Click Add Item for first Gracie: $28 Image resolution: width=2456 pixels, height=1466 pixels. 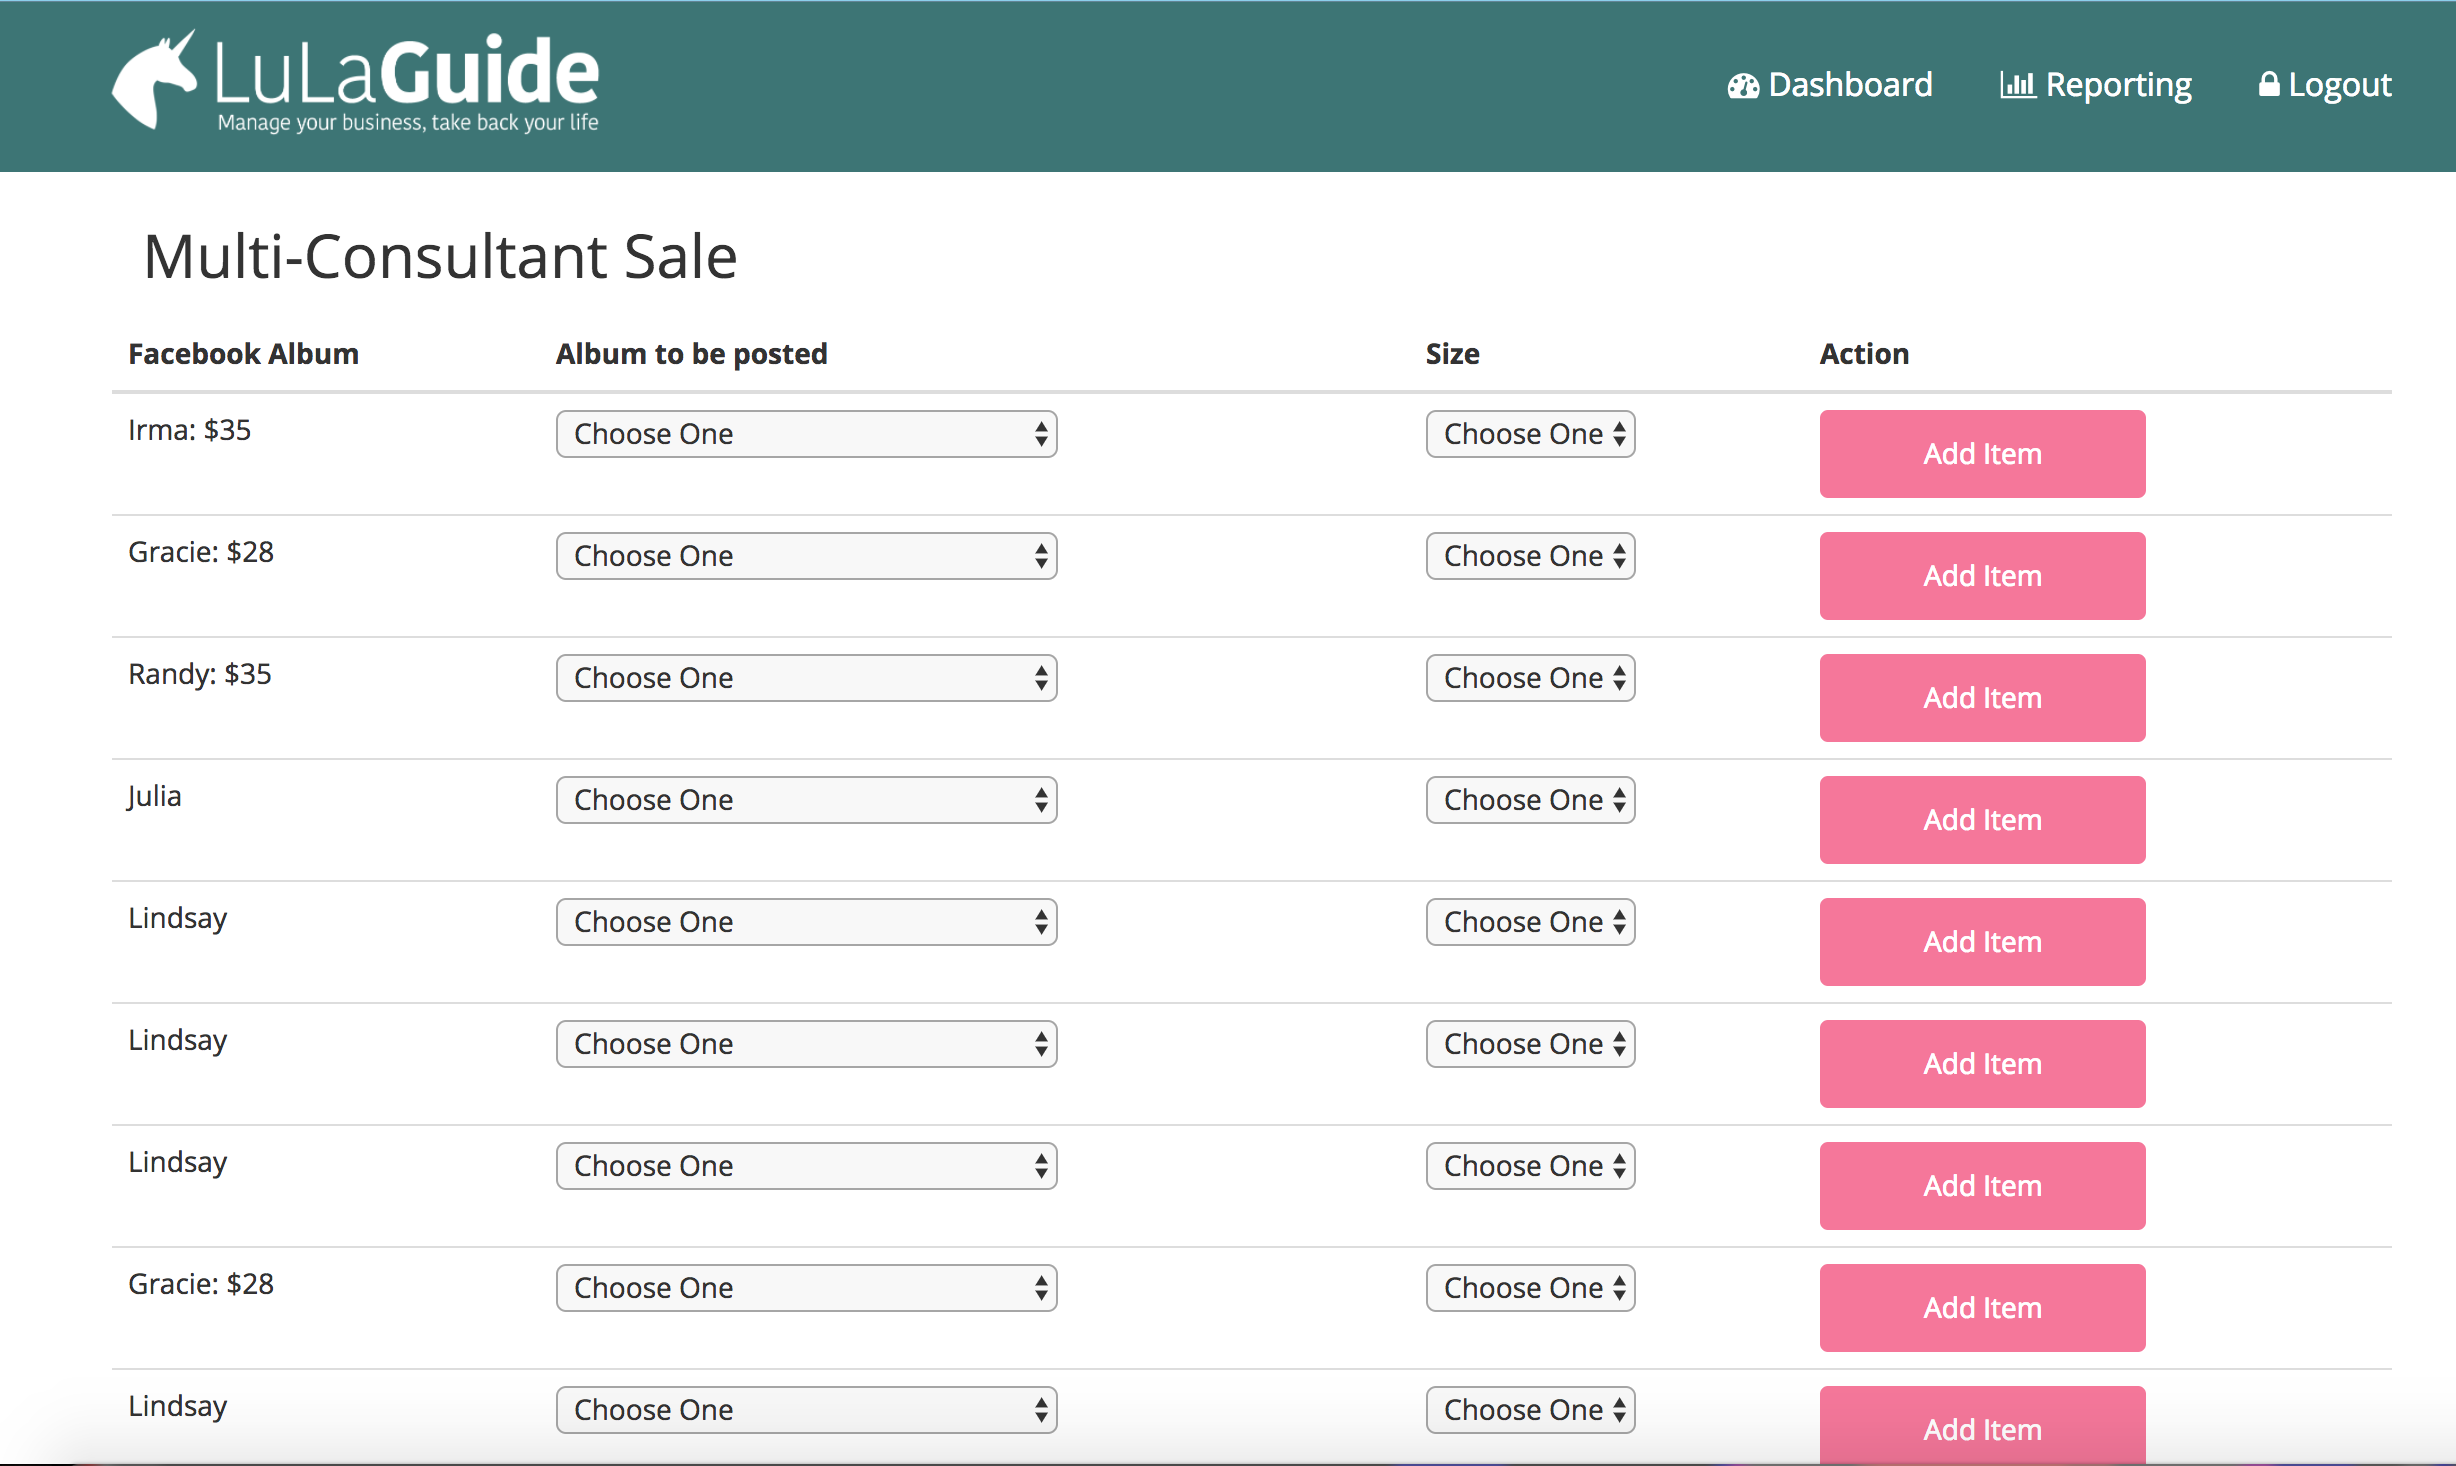click(1982, 576)
